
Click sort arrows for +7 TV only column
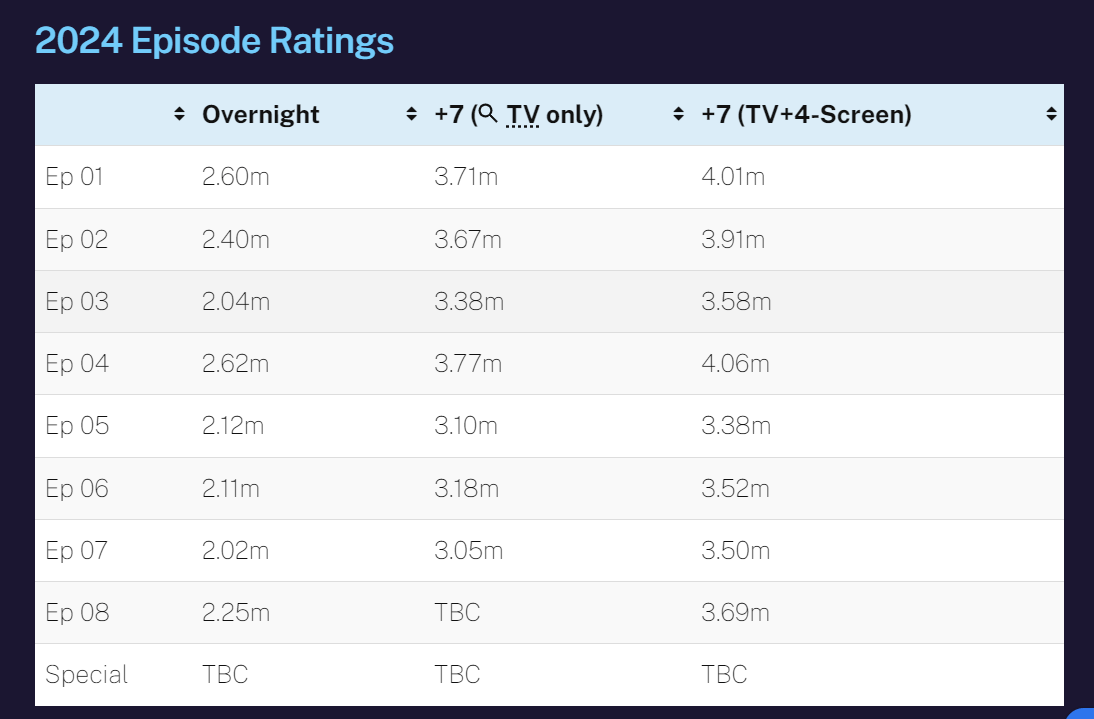click(x=678, y=115)
